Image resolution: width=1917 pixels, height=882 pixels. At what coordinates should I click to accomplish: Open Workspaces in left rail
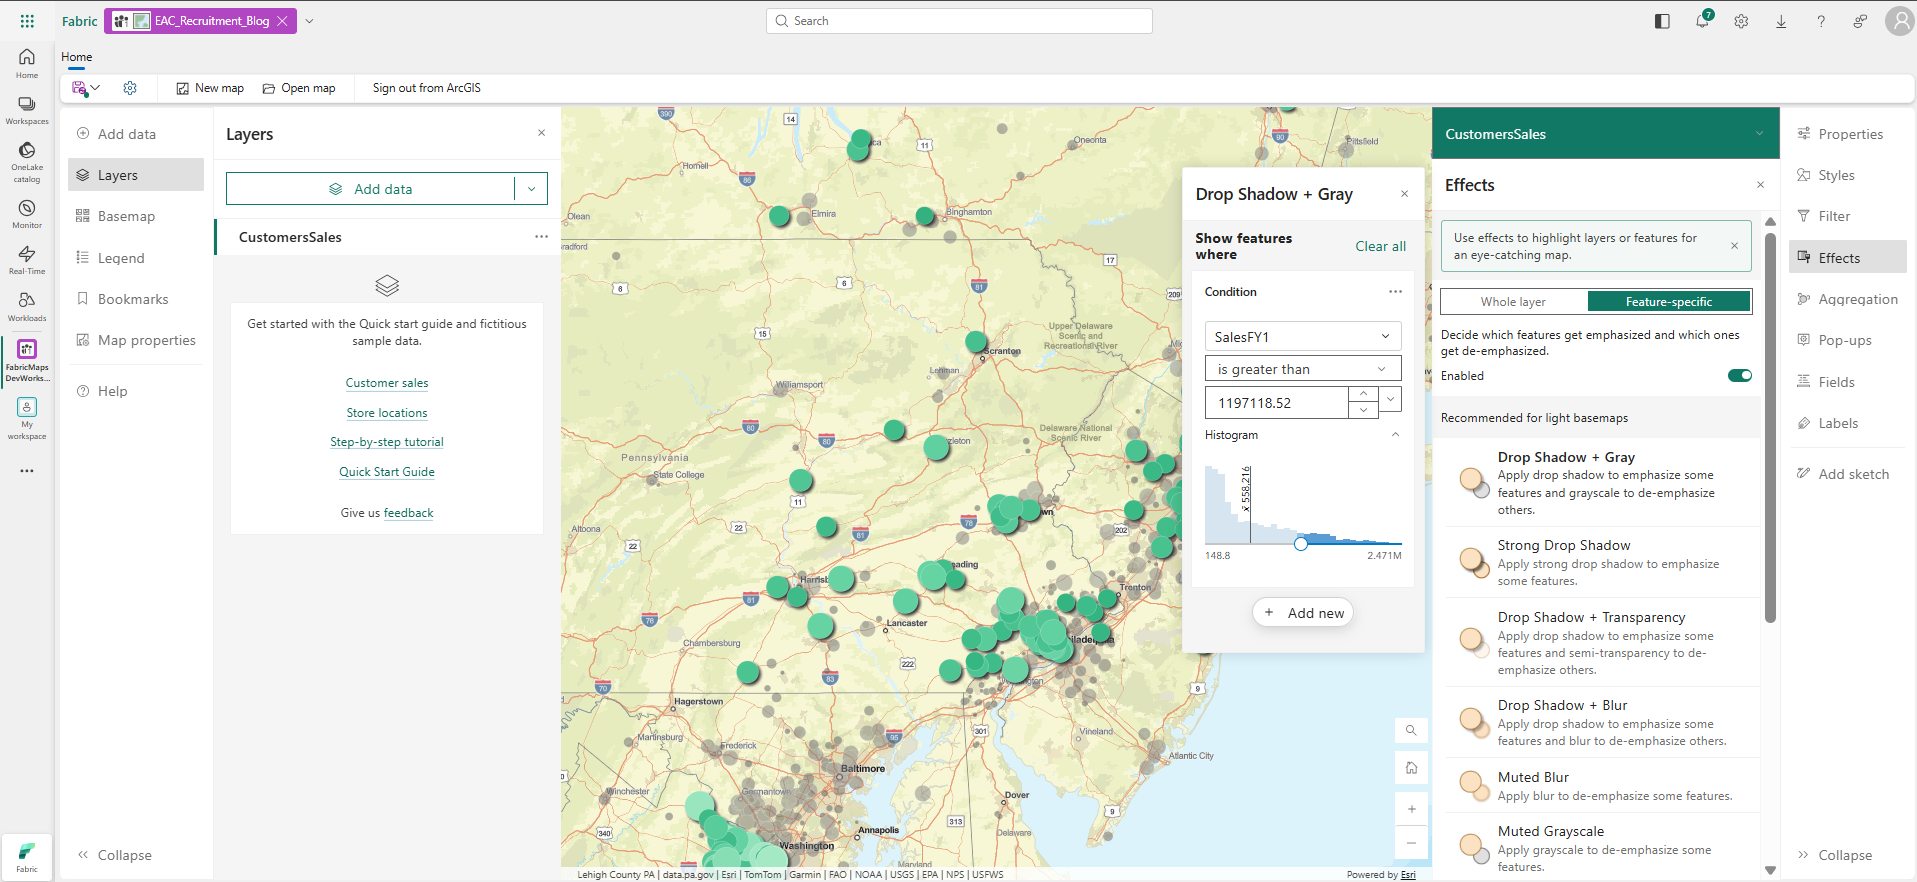click(x=27, y=110)
